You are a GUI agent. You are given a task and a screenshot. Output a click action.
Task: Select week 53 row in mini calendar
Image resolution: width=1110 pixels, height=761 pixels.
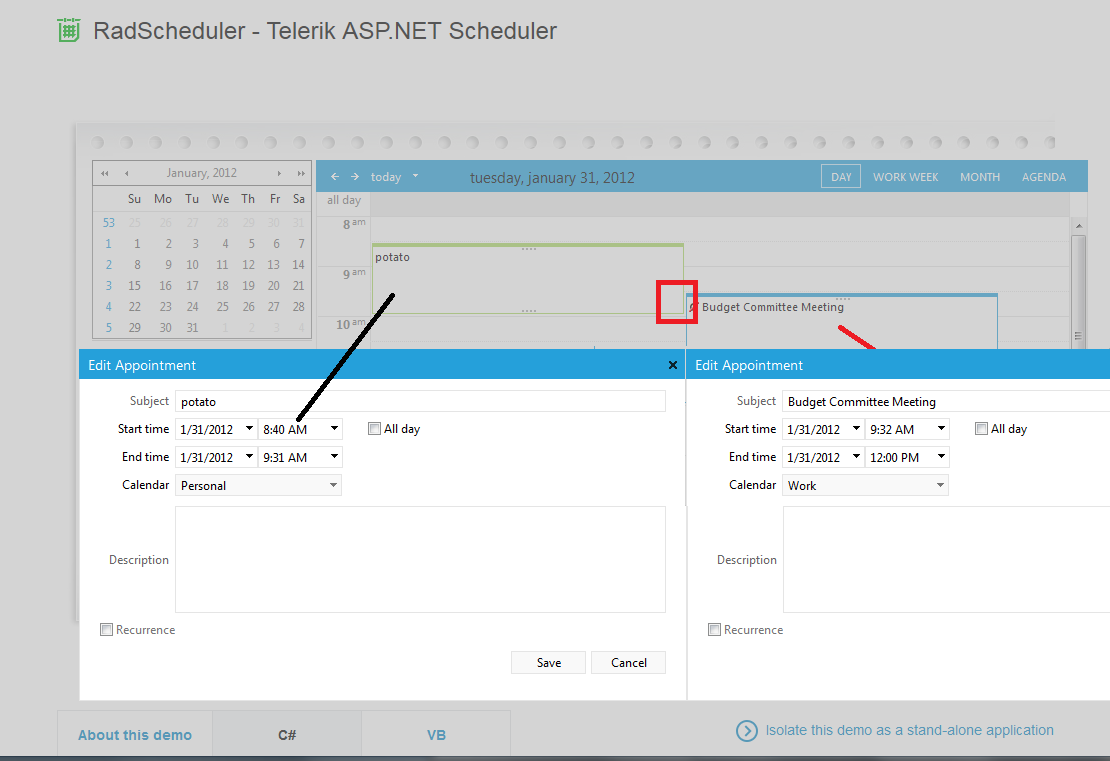point(108,223)
